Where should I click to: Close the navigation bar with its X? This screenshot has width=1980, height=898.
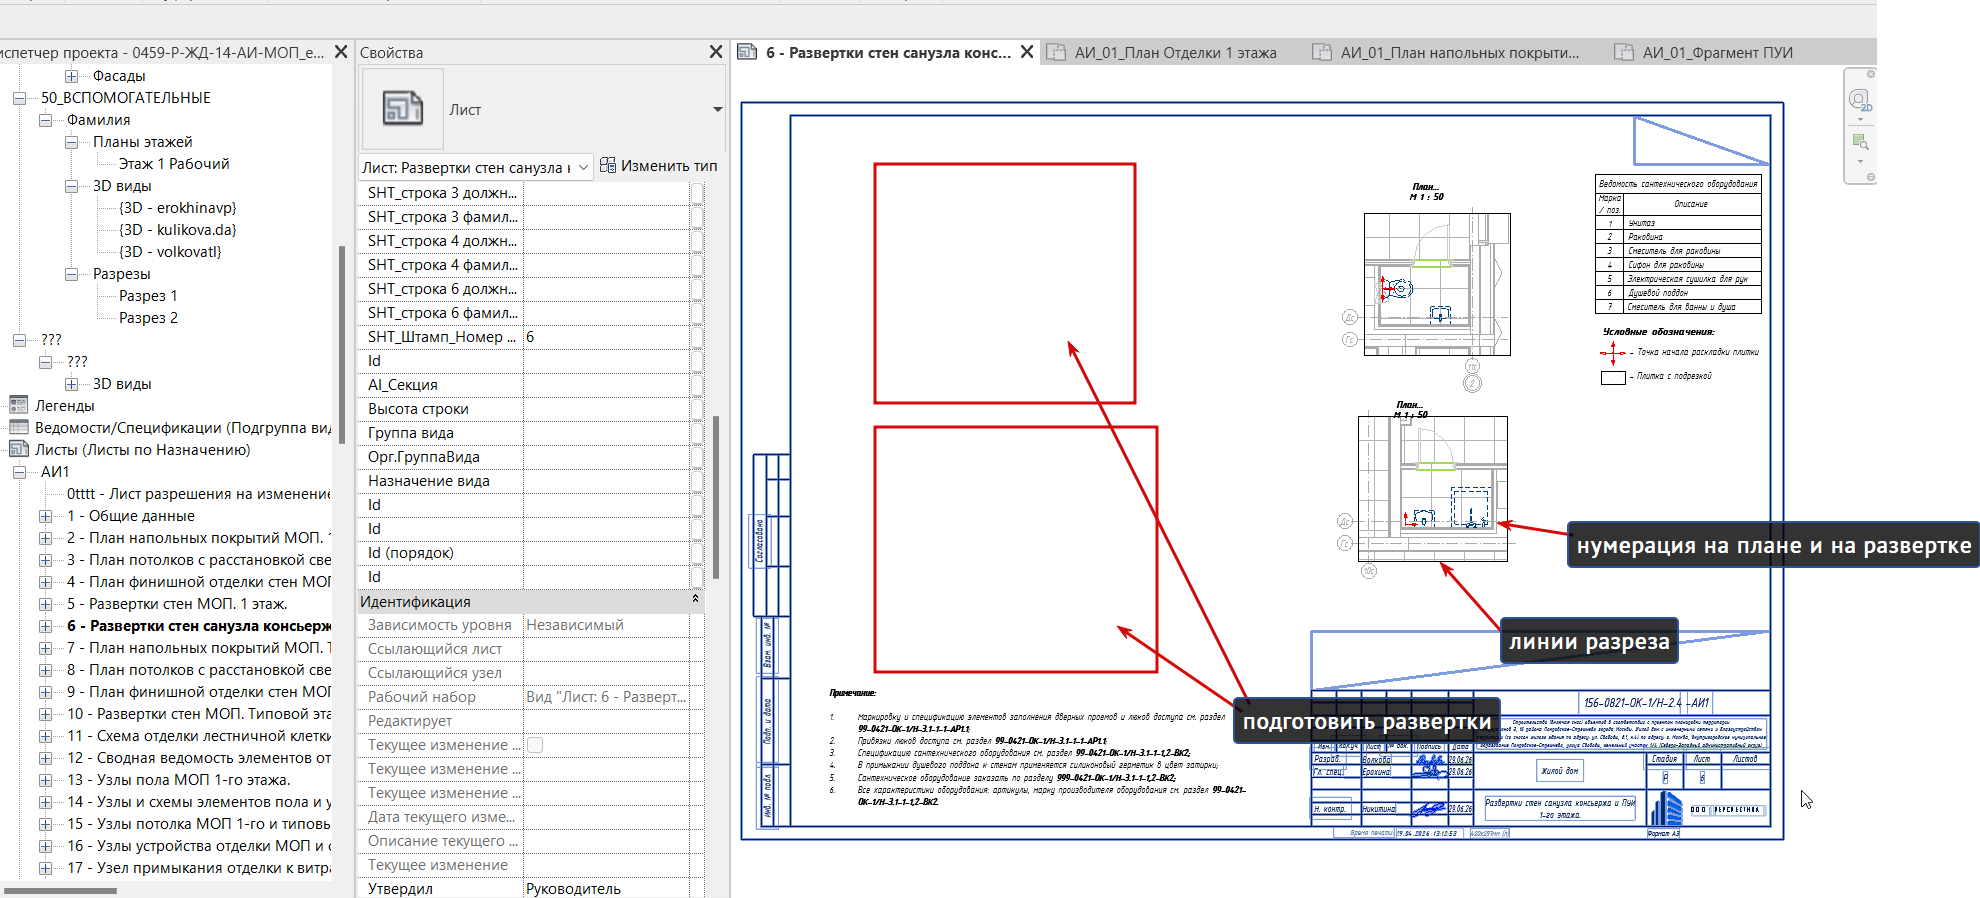1871,74
